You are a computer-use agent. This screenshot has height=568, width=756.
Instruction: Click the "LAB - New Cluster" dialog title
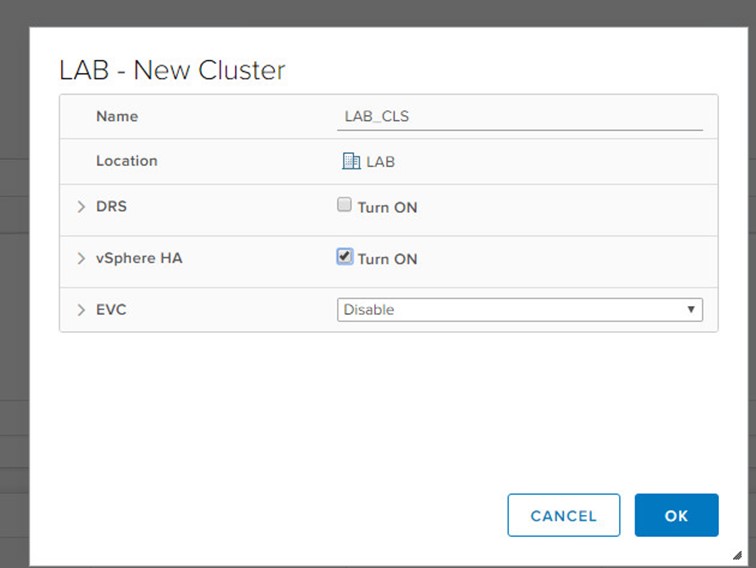click(x=172, y=70)
